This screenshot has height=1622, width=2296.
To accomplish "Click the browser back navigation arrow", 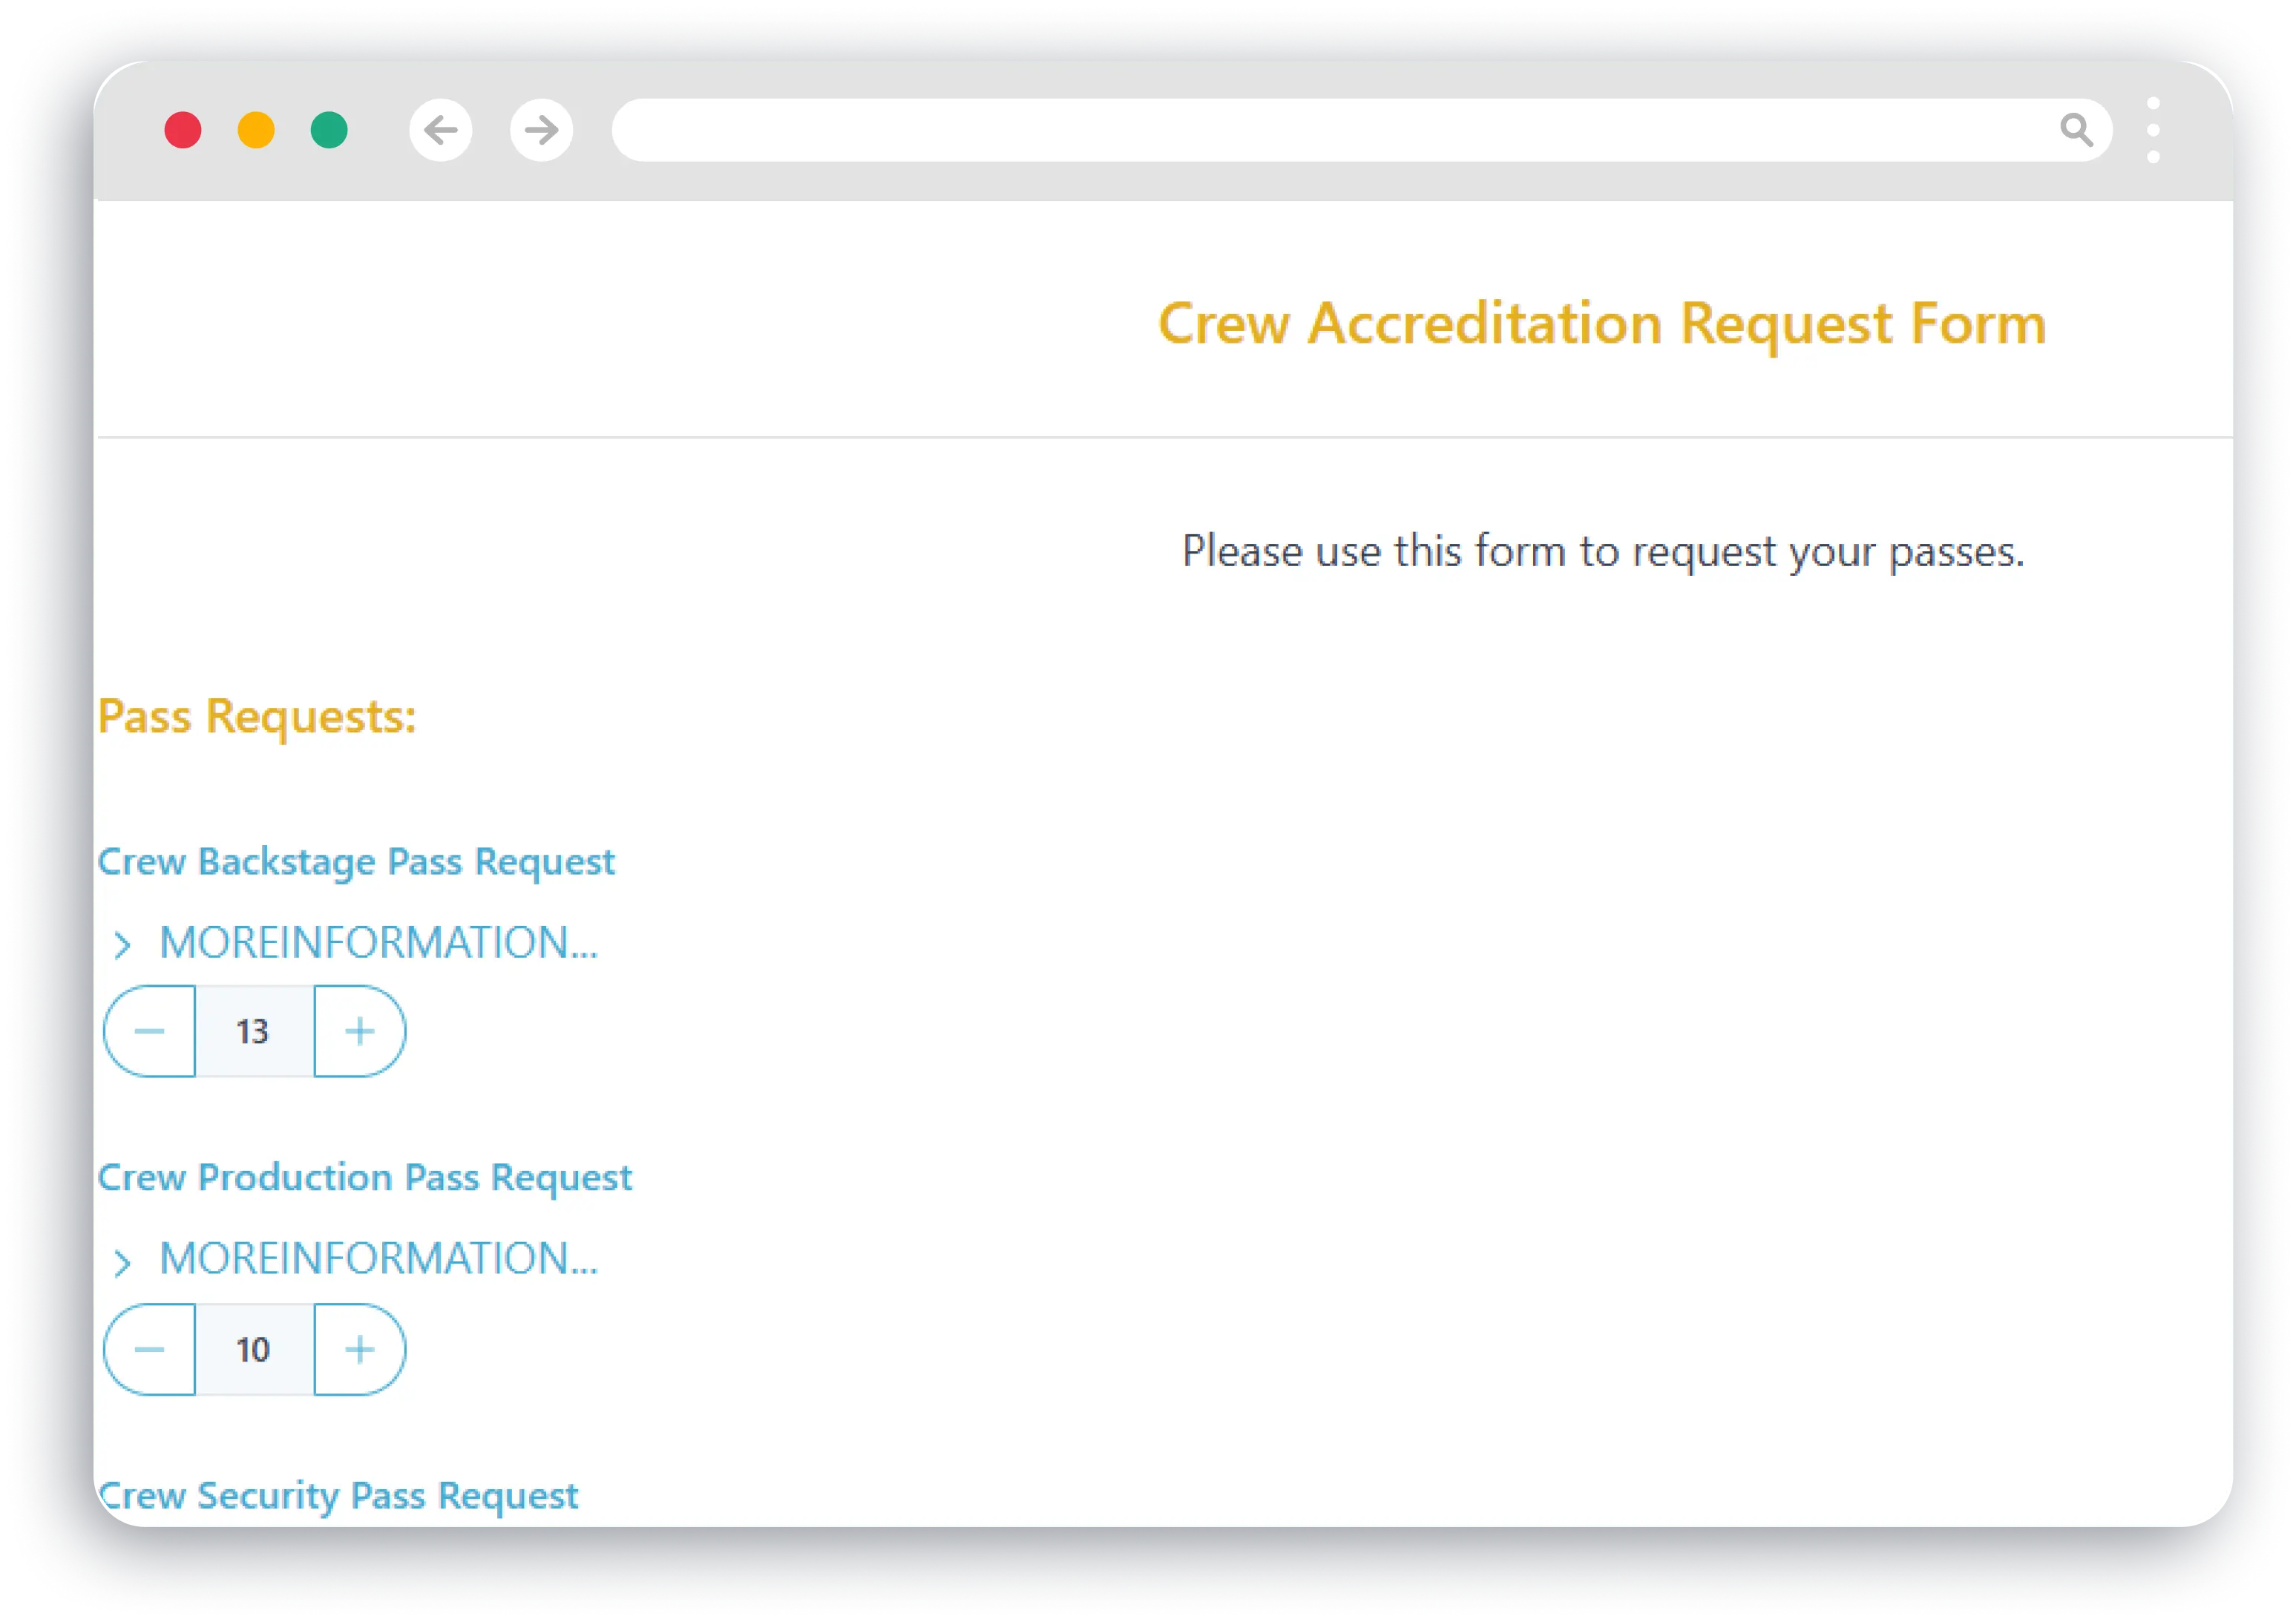I will tap(440, 130).
